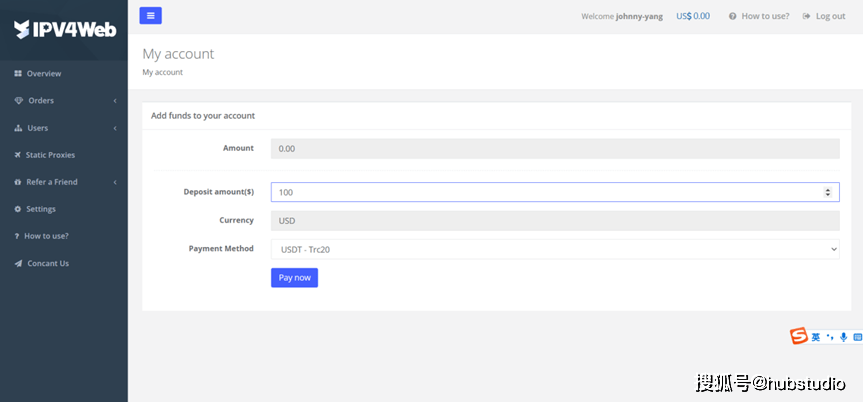Open How to use? in the sidebar
The width and height of the screenshot is (863, 402).
[x=46, y=236]
